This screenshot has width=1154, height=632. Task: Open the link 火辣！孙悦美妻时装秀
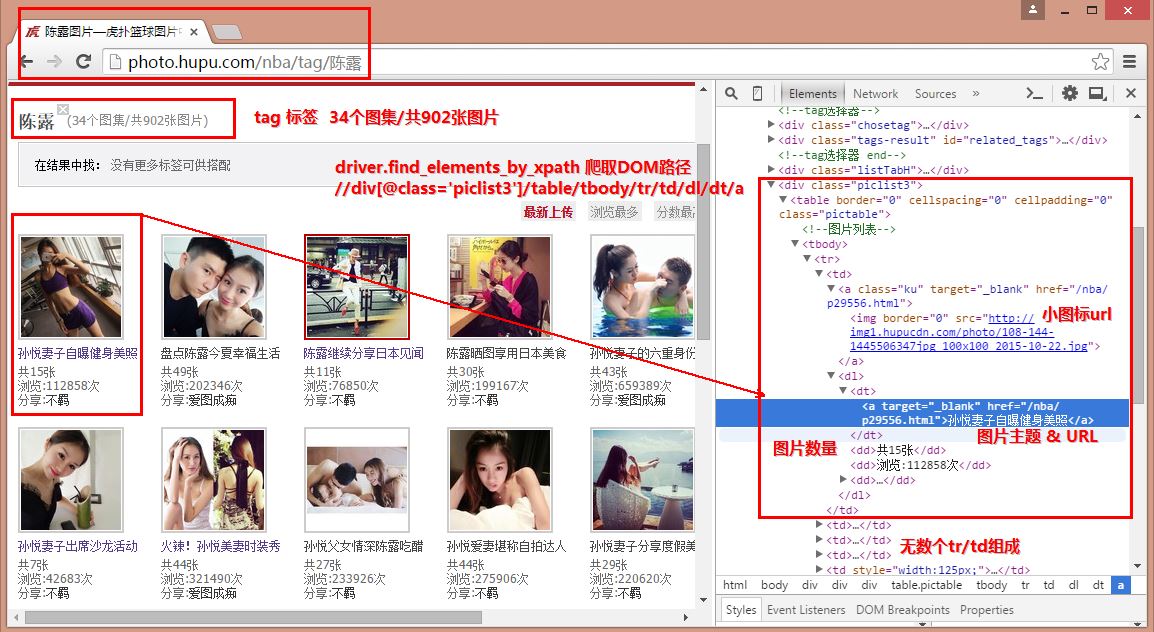[x=220, y=546]
